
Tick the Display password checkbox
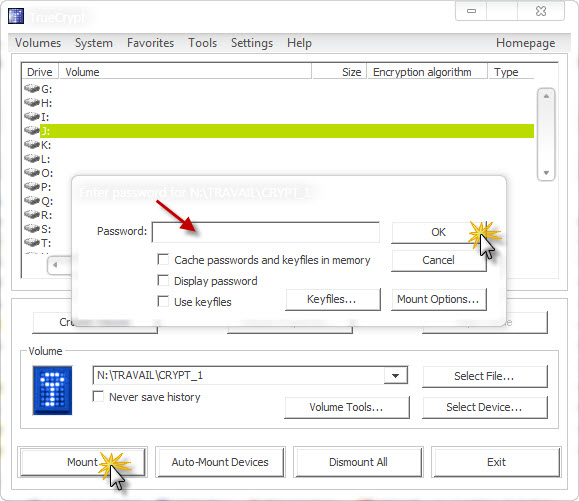click(x=163, y=280)
